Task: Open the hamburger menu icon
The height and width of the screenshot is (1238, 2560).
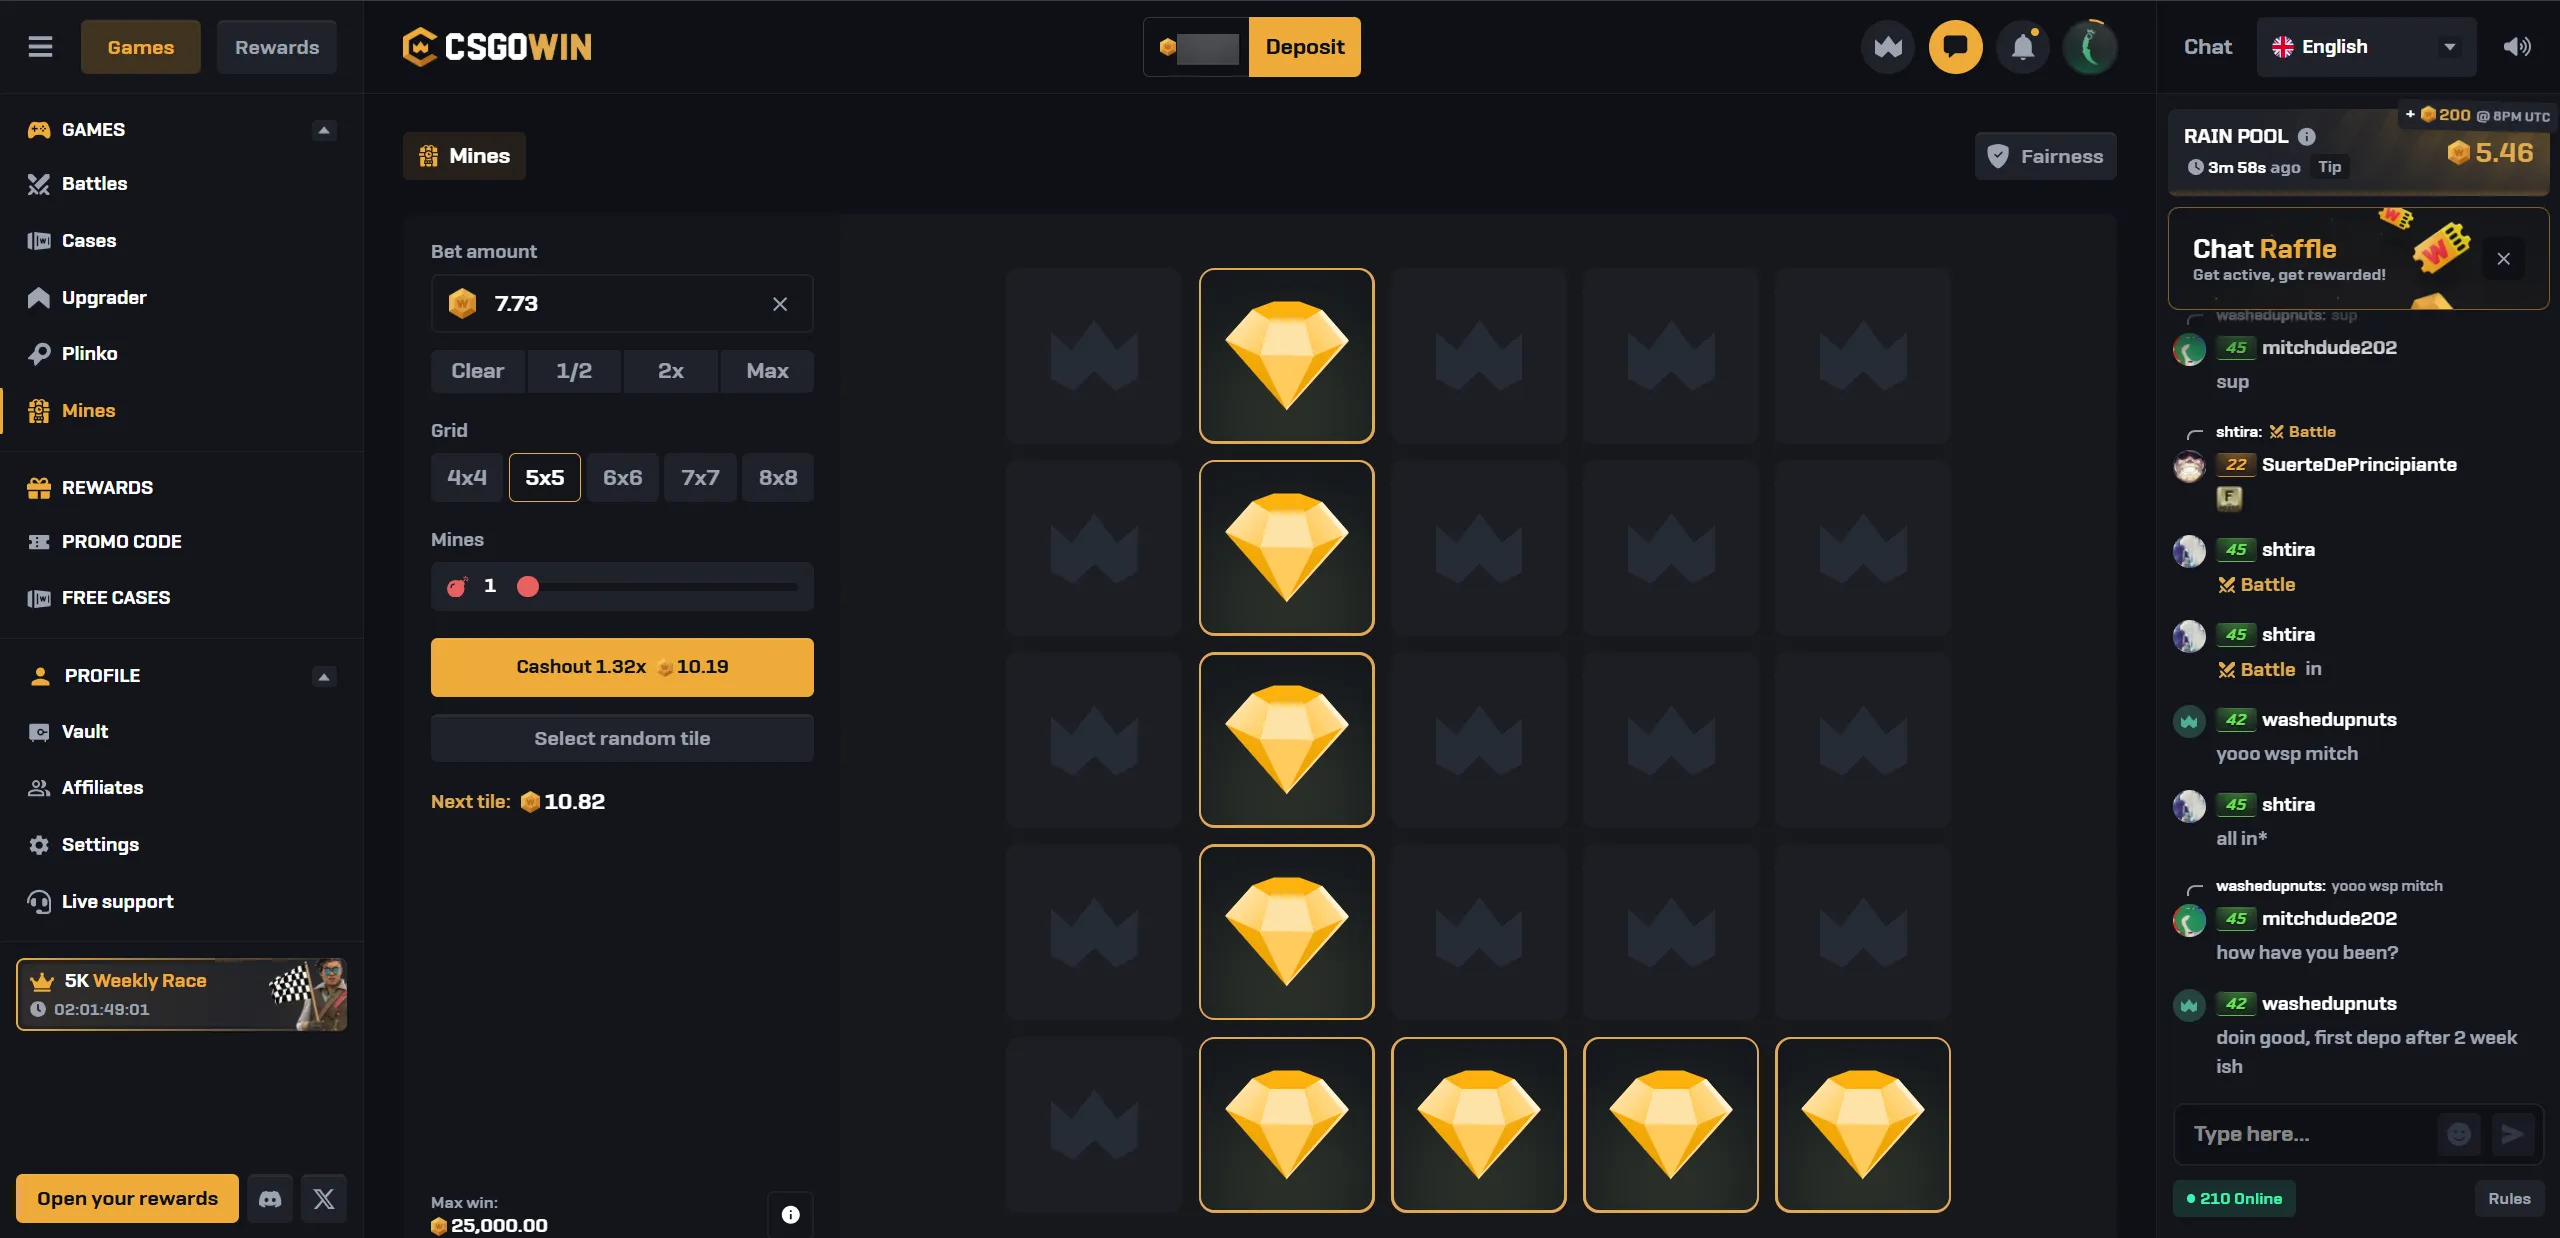Action: click(40, 47)
